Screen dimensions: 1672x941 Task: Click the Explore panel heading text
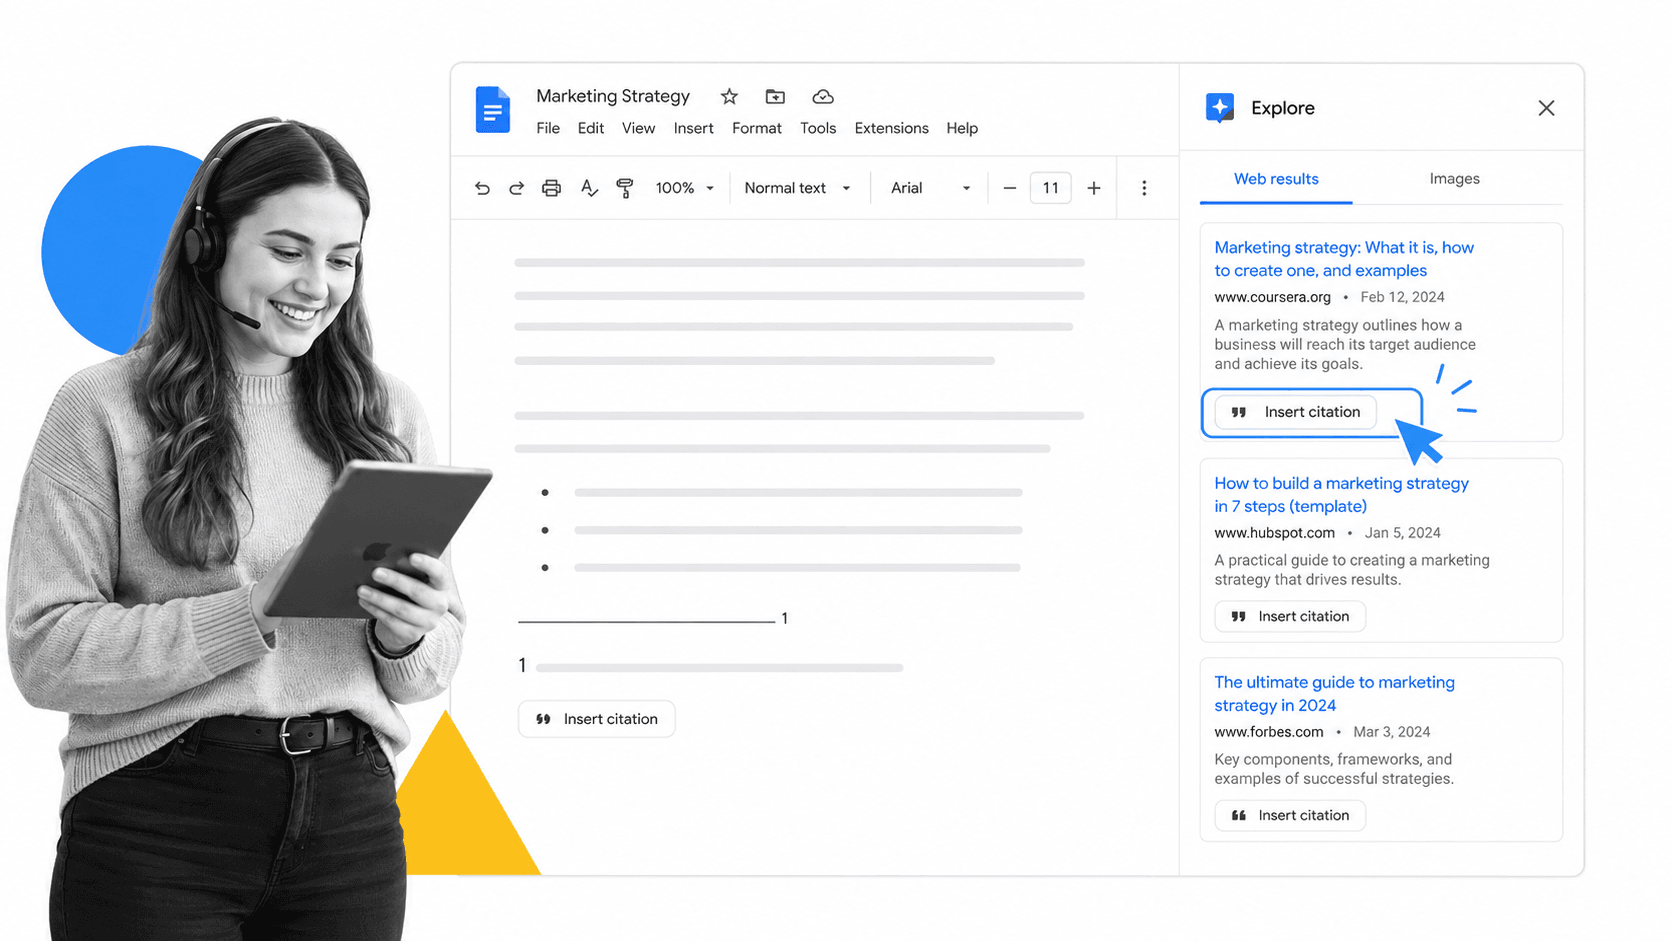point(1282,108)
